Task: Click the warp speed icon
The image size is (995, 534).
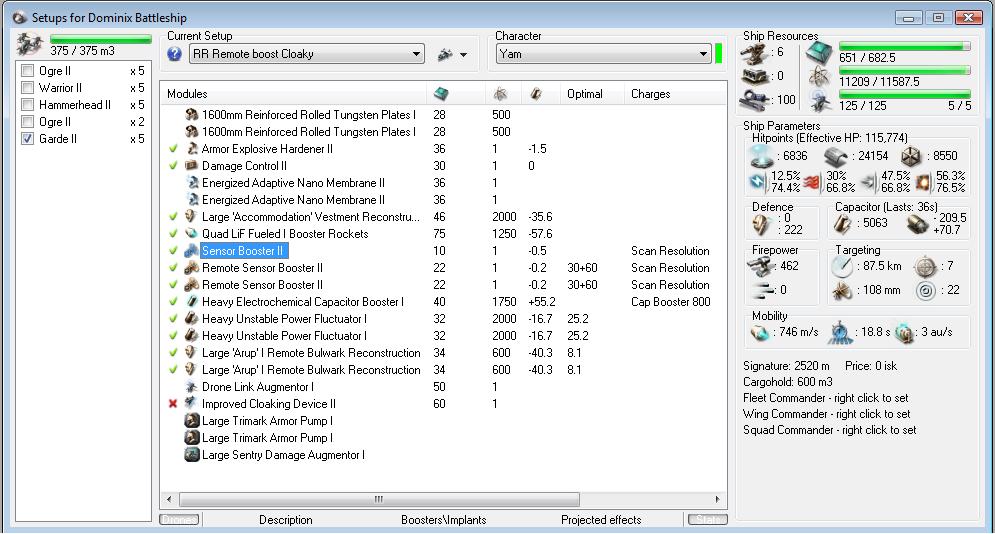Action: 904,333
